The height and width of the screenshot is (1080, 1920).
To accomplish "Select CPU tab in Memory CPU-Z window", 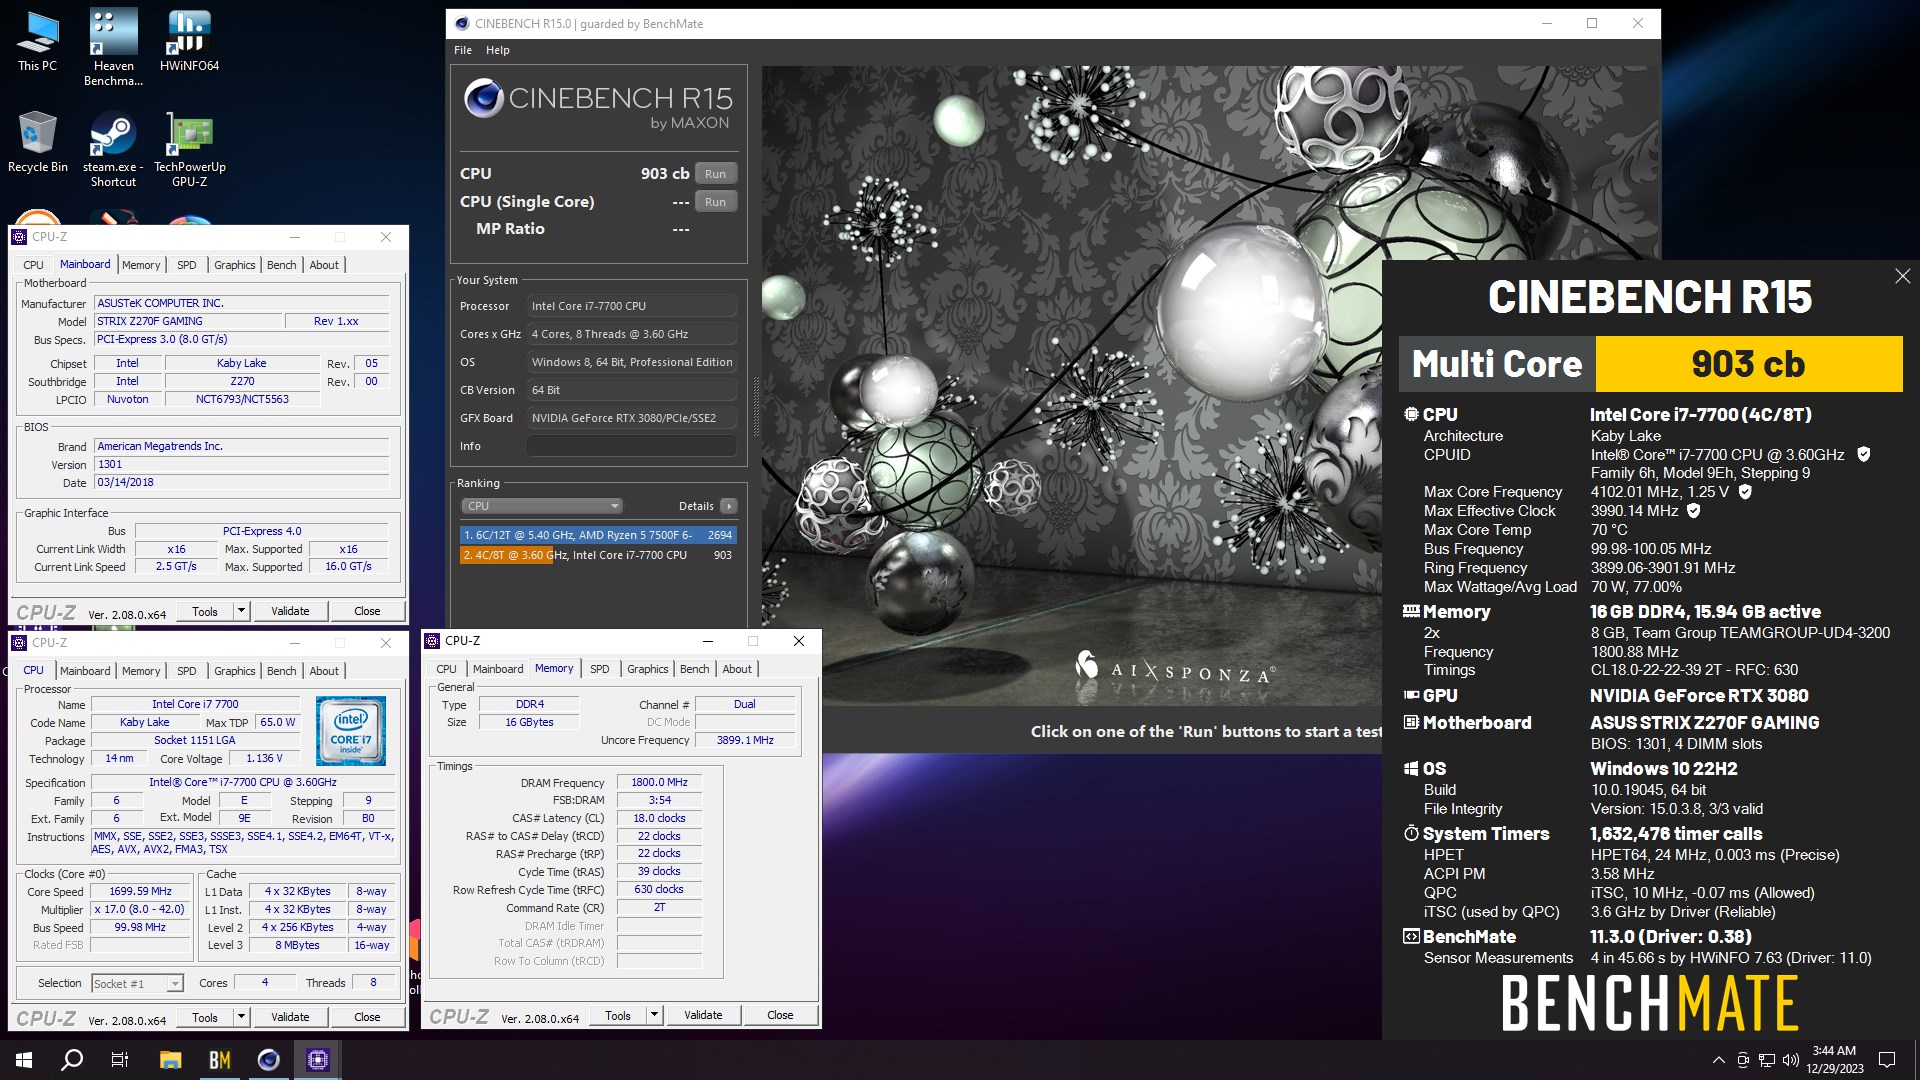I will (x=446, y=669).
